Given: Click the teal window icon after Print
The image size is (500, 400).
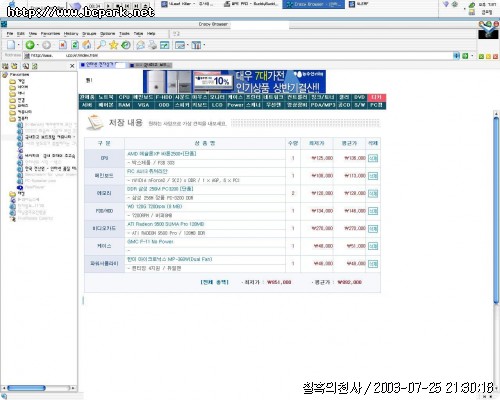Looking at the screenshot, I should 165,45.
